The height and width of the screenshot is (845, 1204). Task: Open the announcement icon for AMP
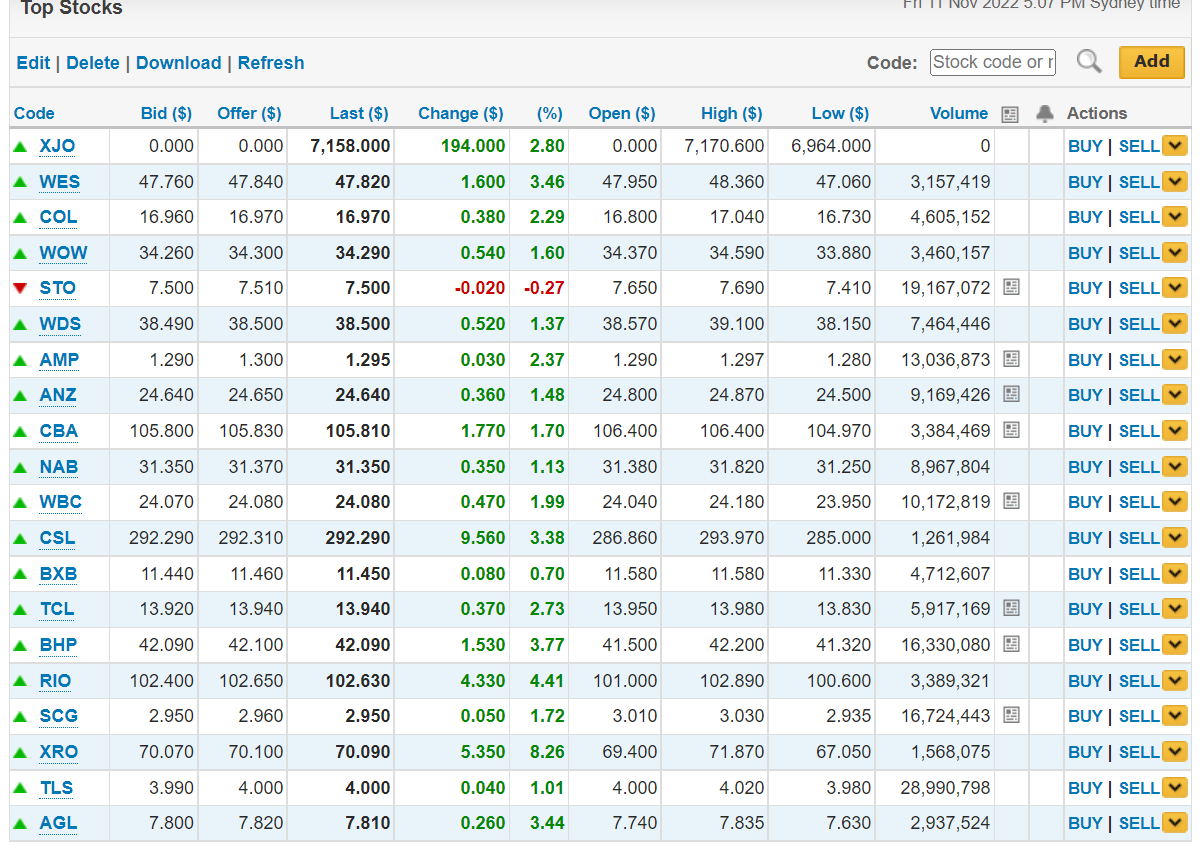[x=1011, y=359]
